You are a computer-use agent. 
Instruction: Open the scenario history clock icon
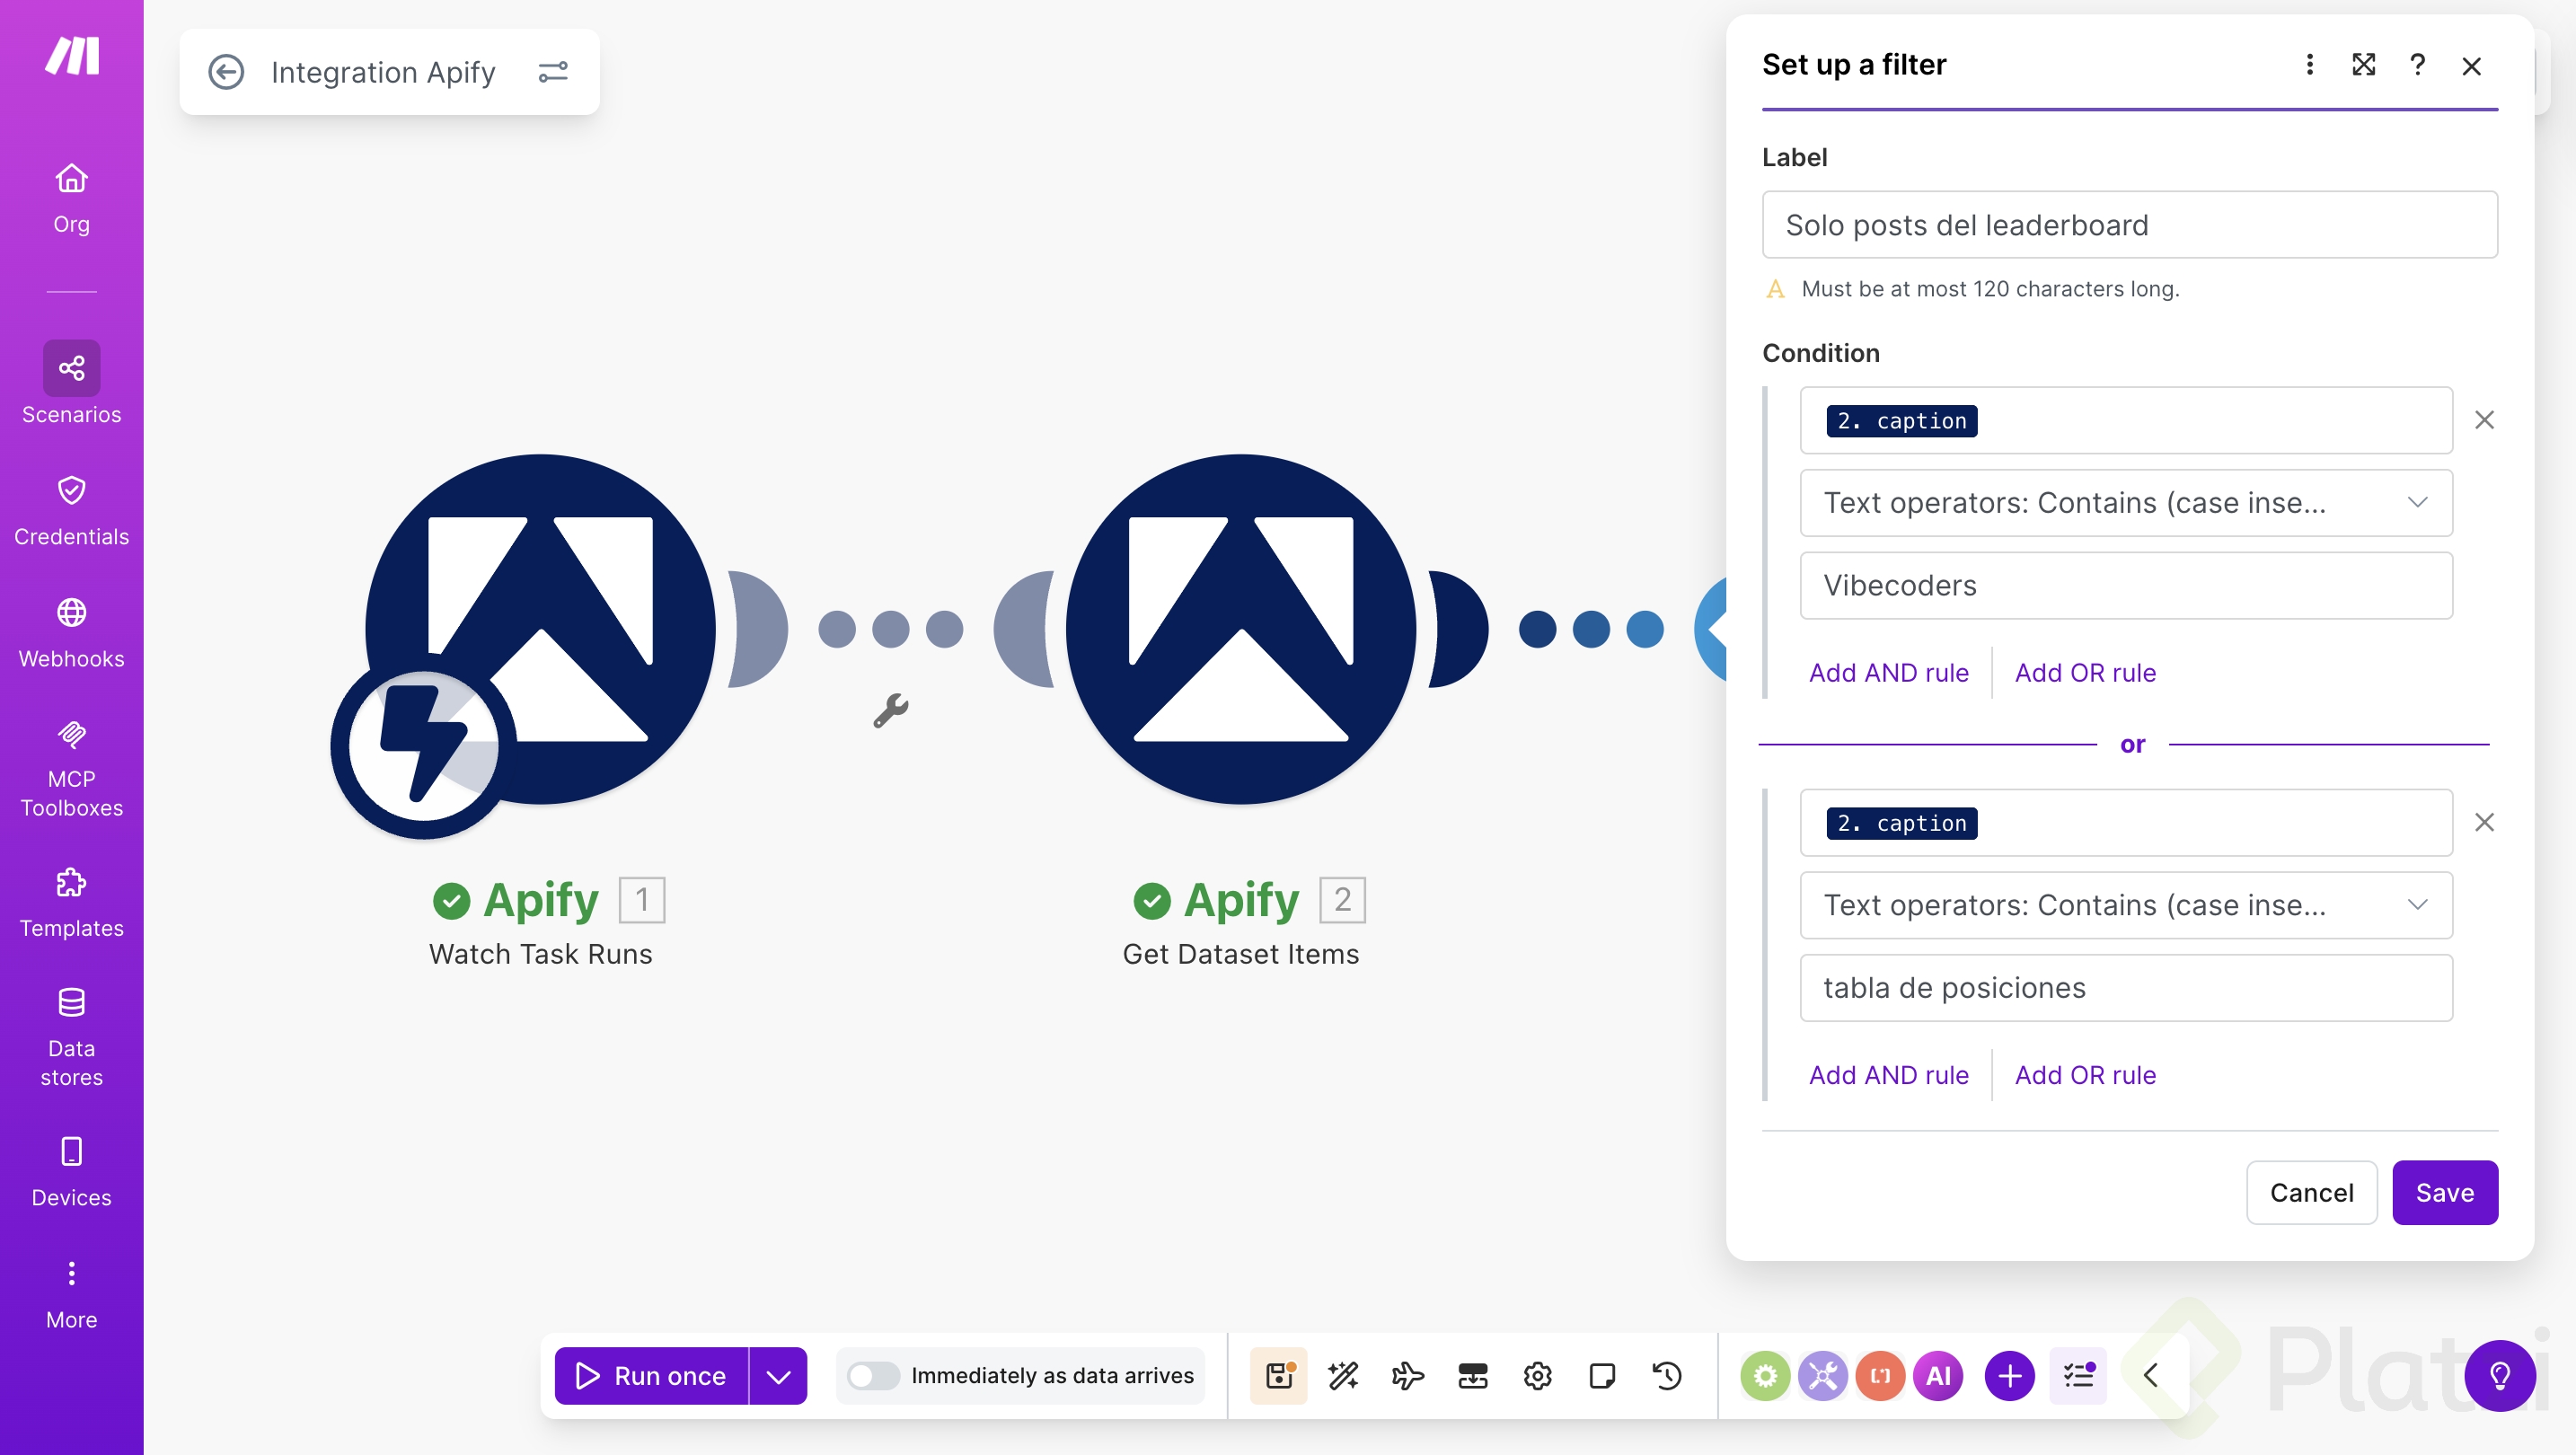click(1667, 1376)
